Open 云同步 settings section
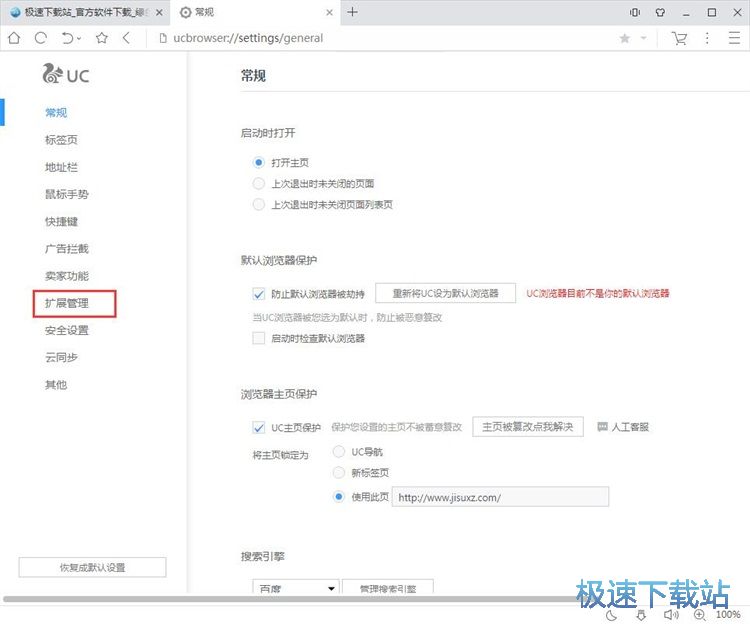Screen dimensions: 750x624 click(x=61, y=358)
